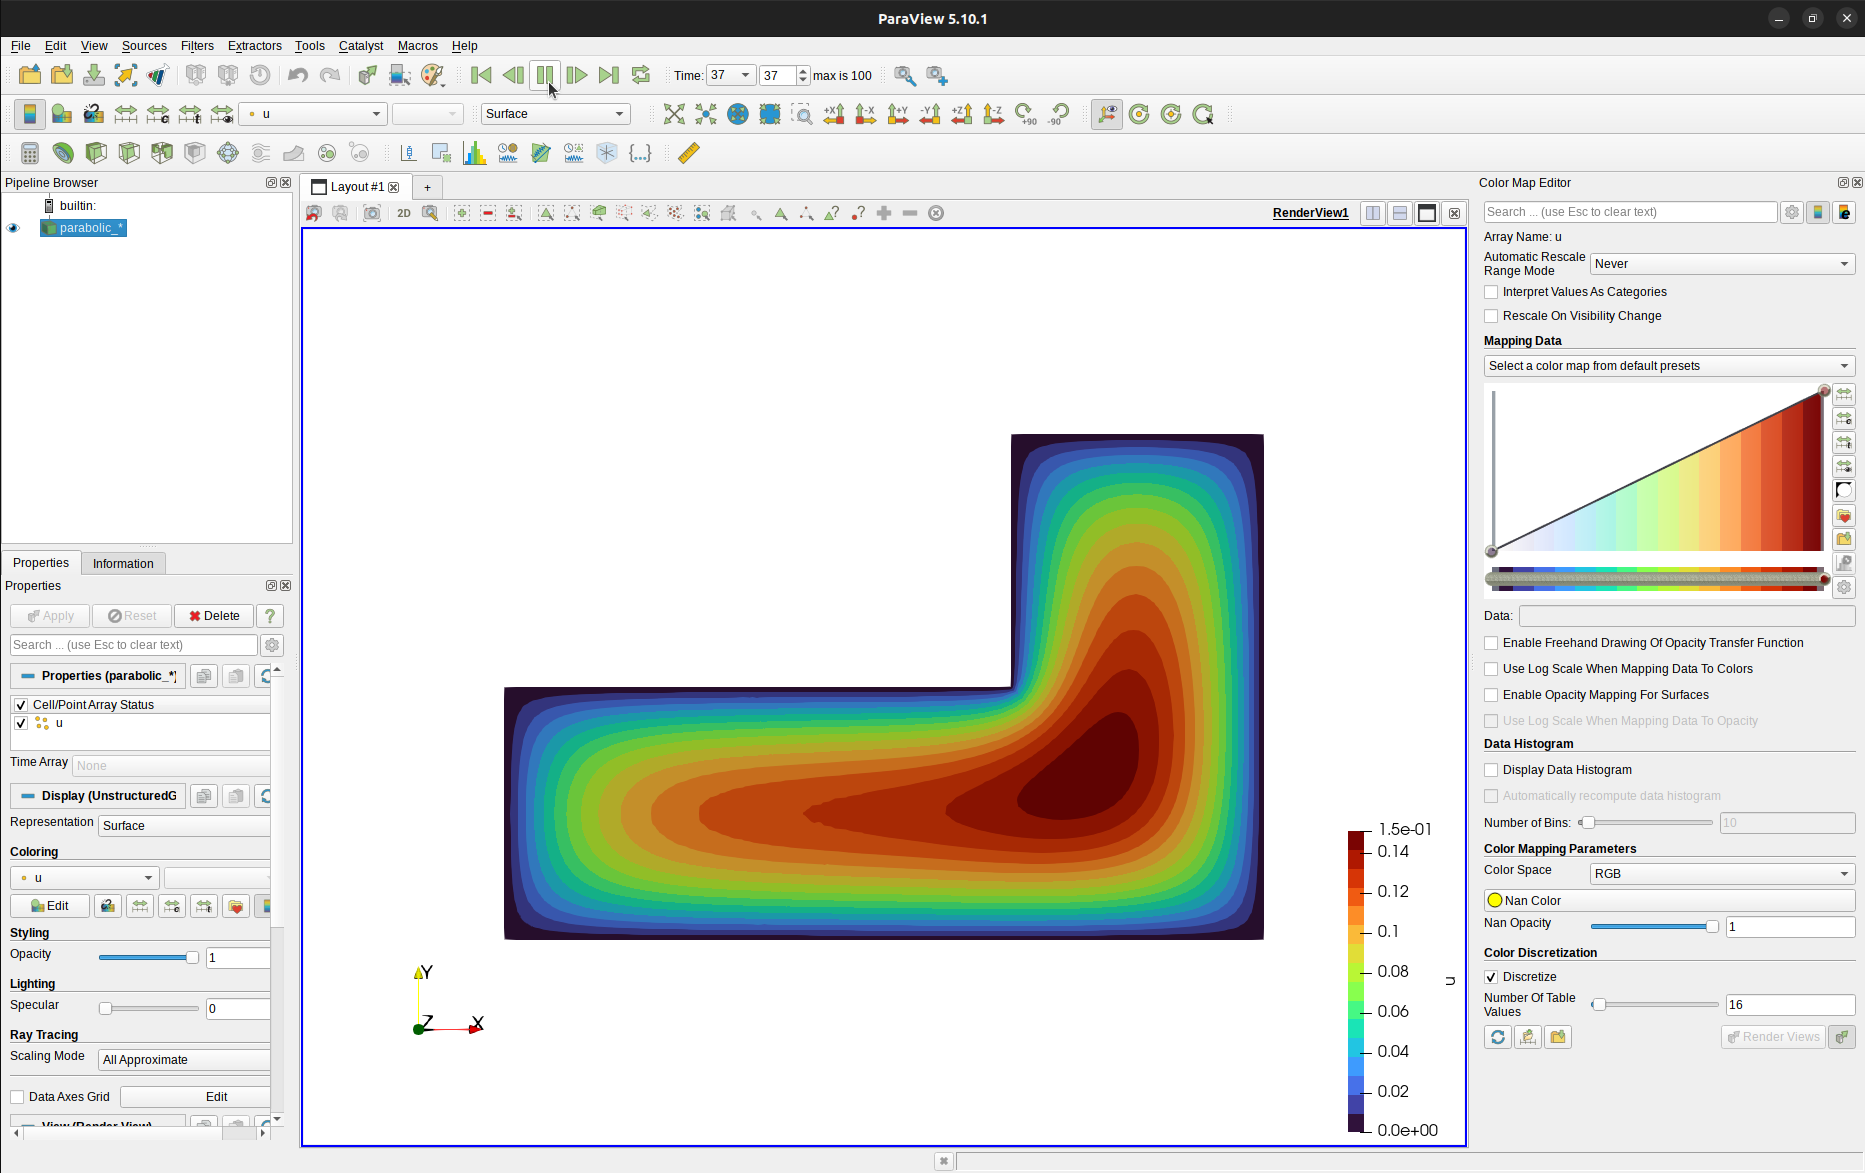Enable Data Axes Grid checkbox
Viewport: 1865px width, 1173px height.
point(17,1097)
